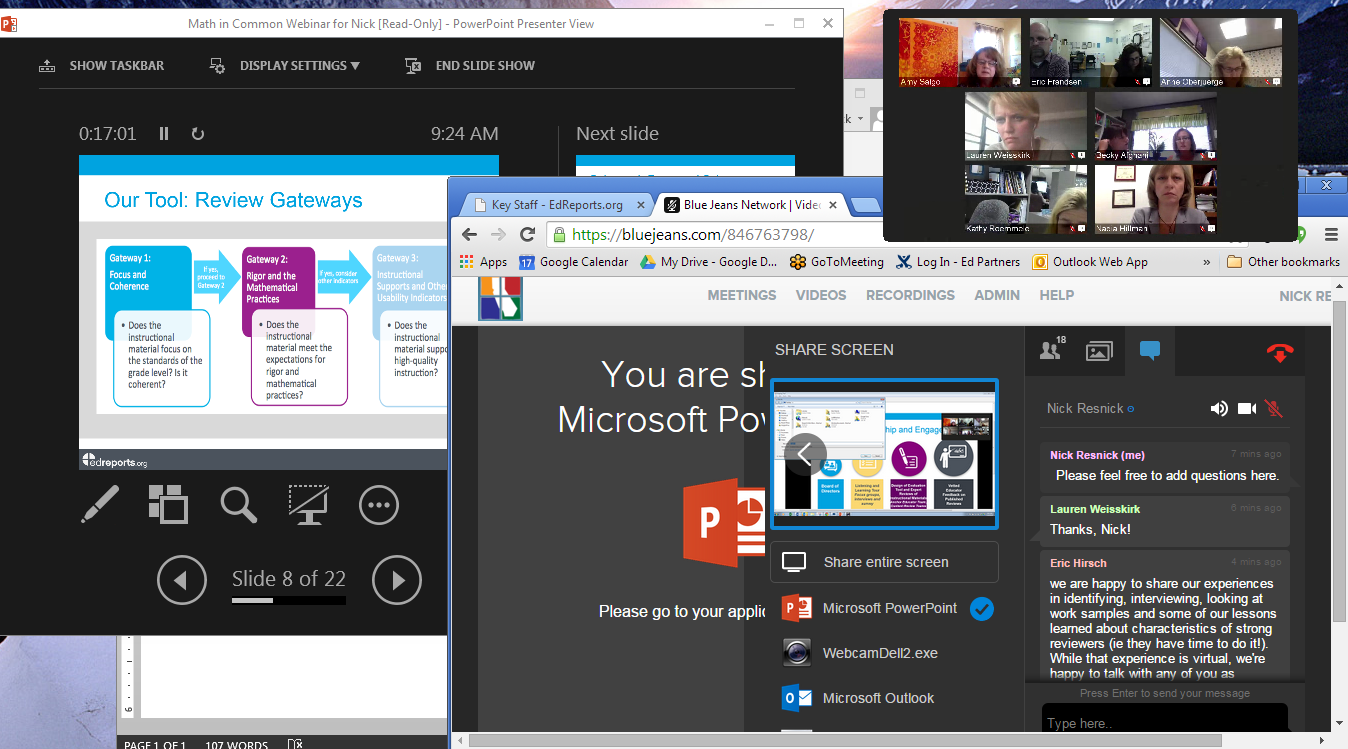Click Nadia Hillman's video tile
The image size is (1348, 749).
[x=1156, y=199]
